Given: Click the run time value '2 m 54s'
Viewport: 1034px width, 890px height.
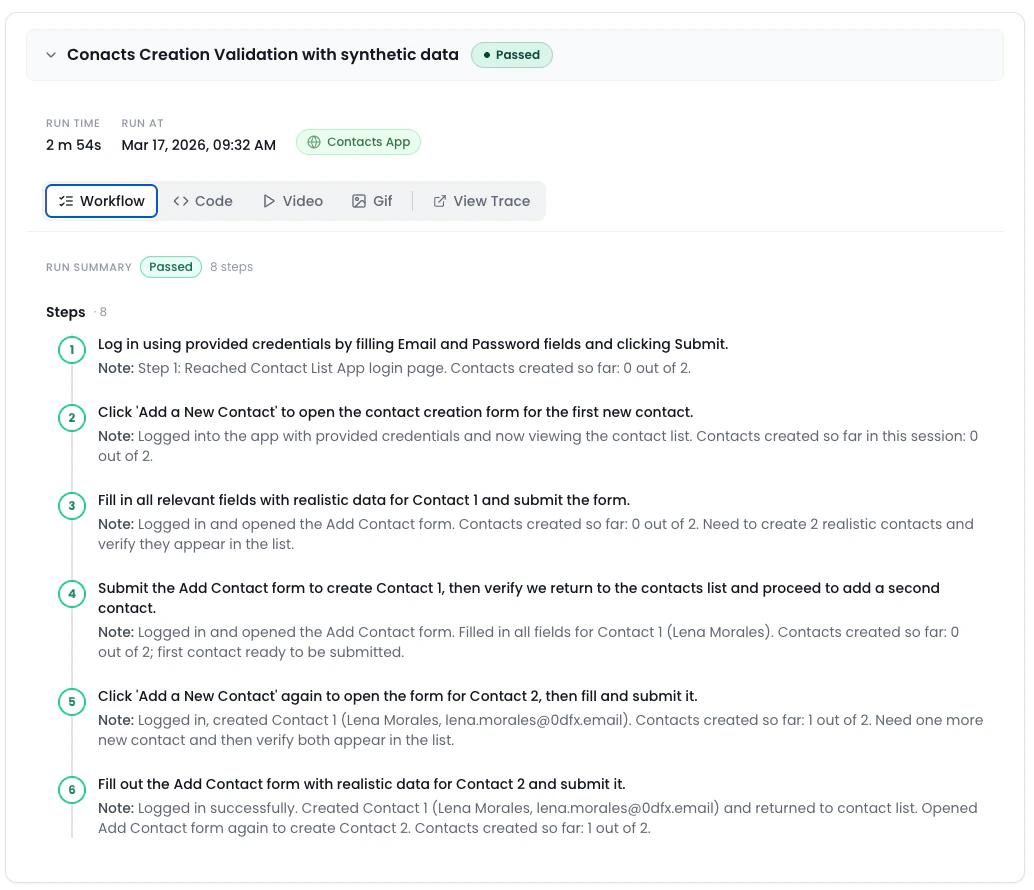Looking at the screenshot, I should click(73, 145).
